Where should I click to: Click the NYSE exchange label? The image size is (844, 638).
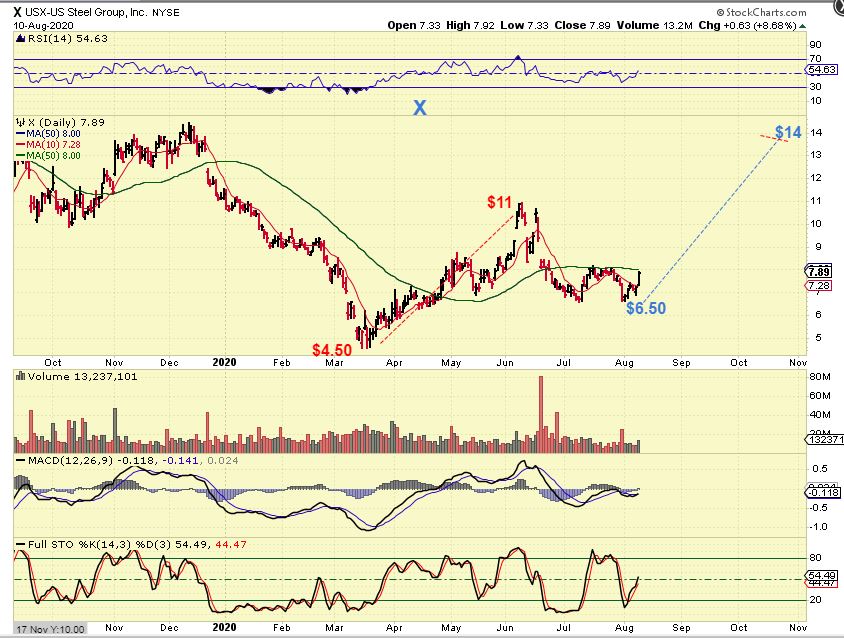point(166,12)
